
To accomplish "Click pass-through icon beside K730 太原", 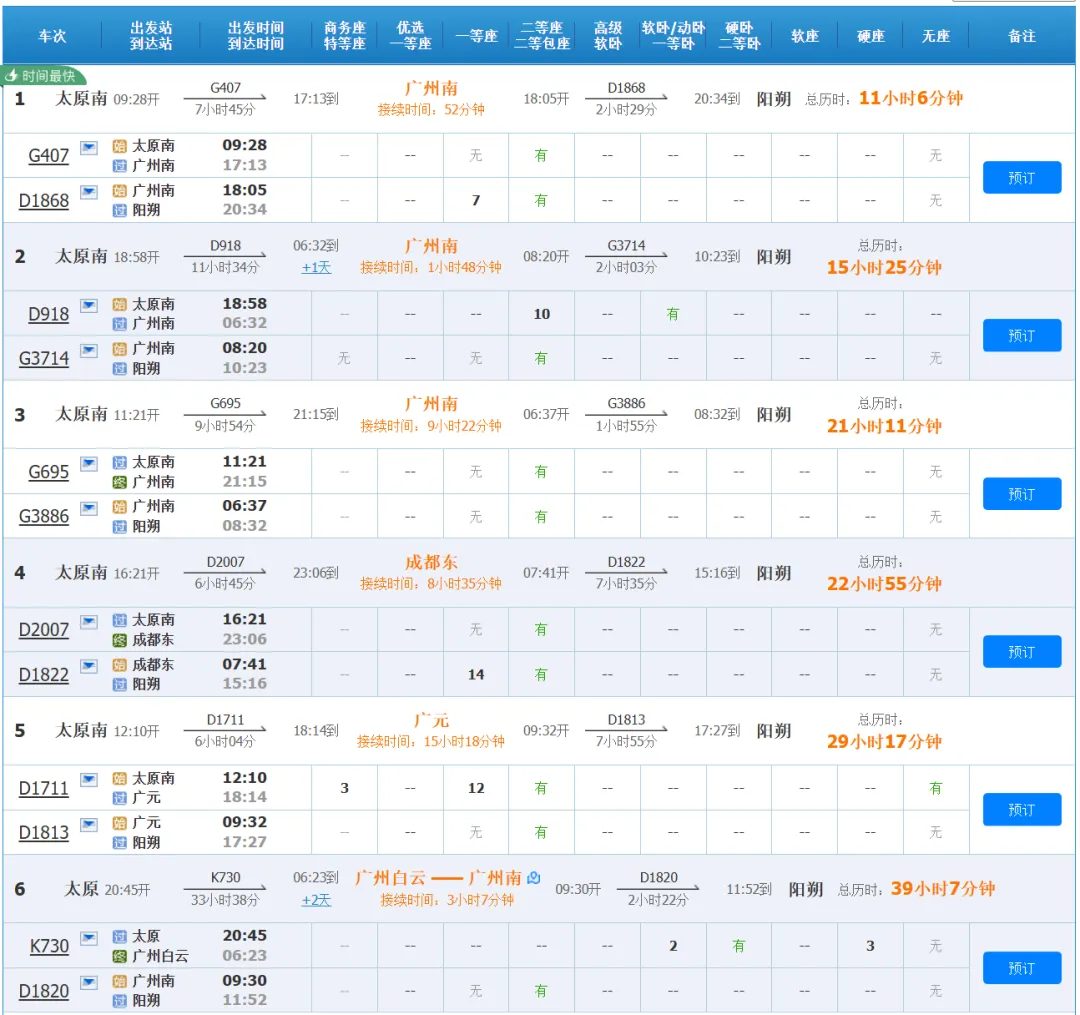I will click(119, 936).
